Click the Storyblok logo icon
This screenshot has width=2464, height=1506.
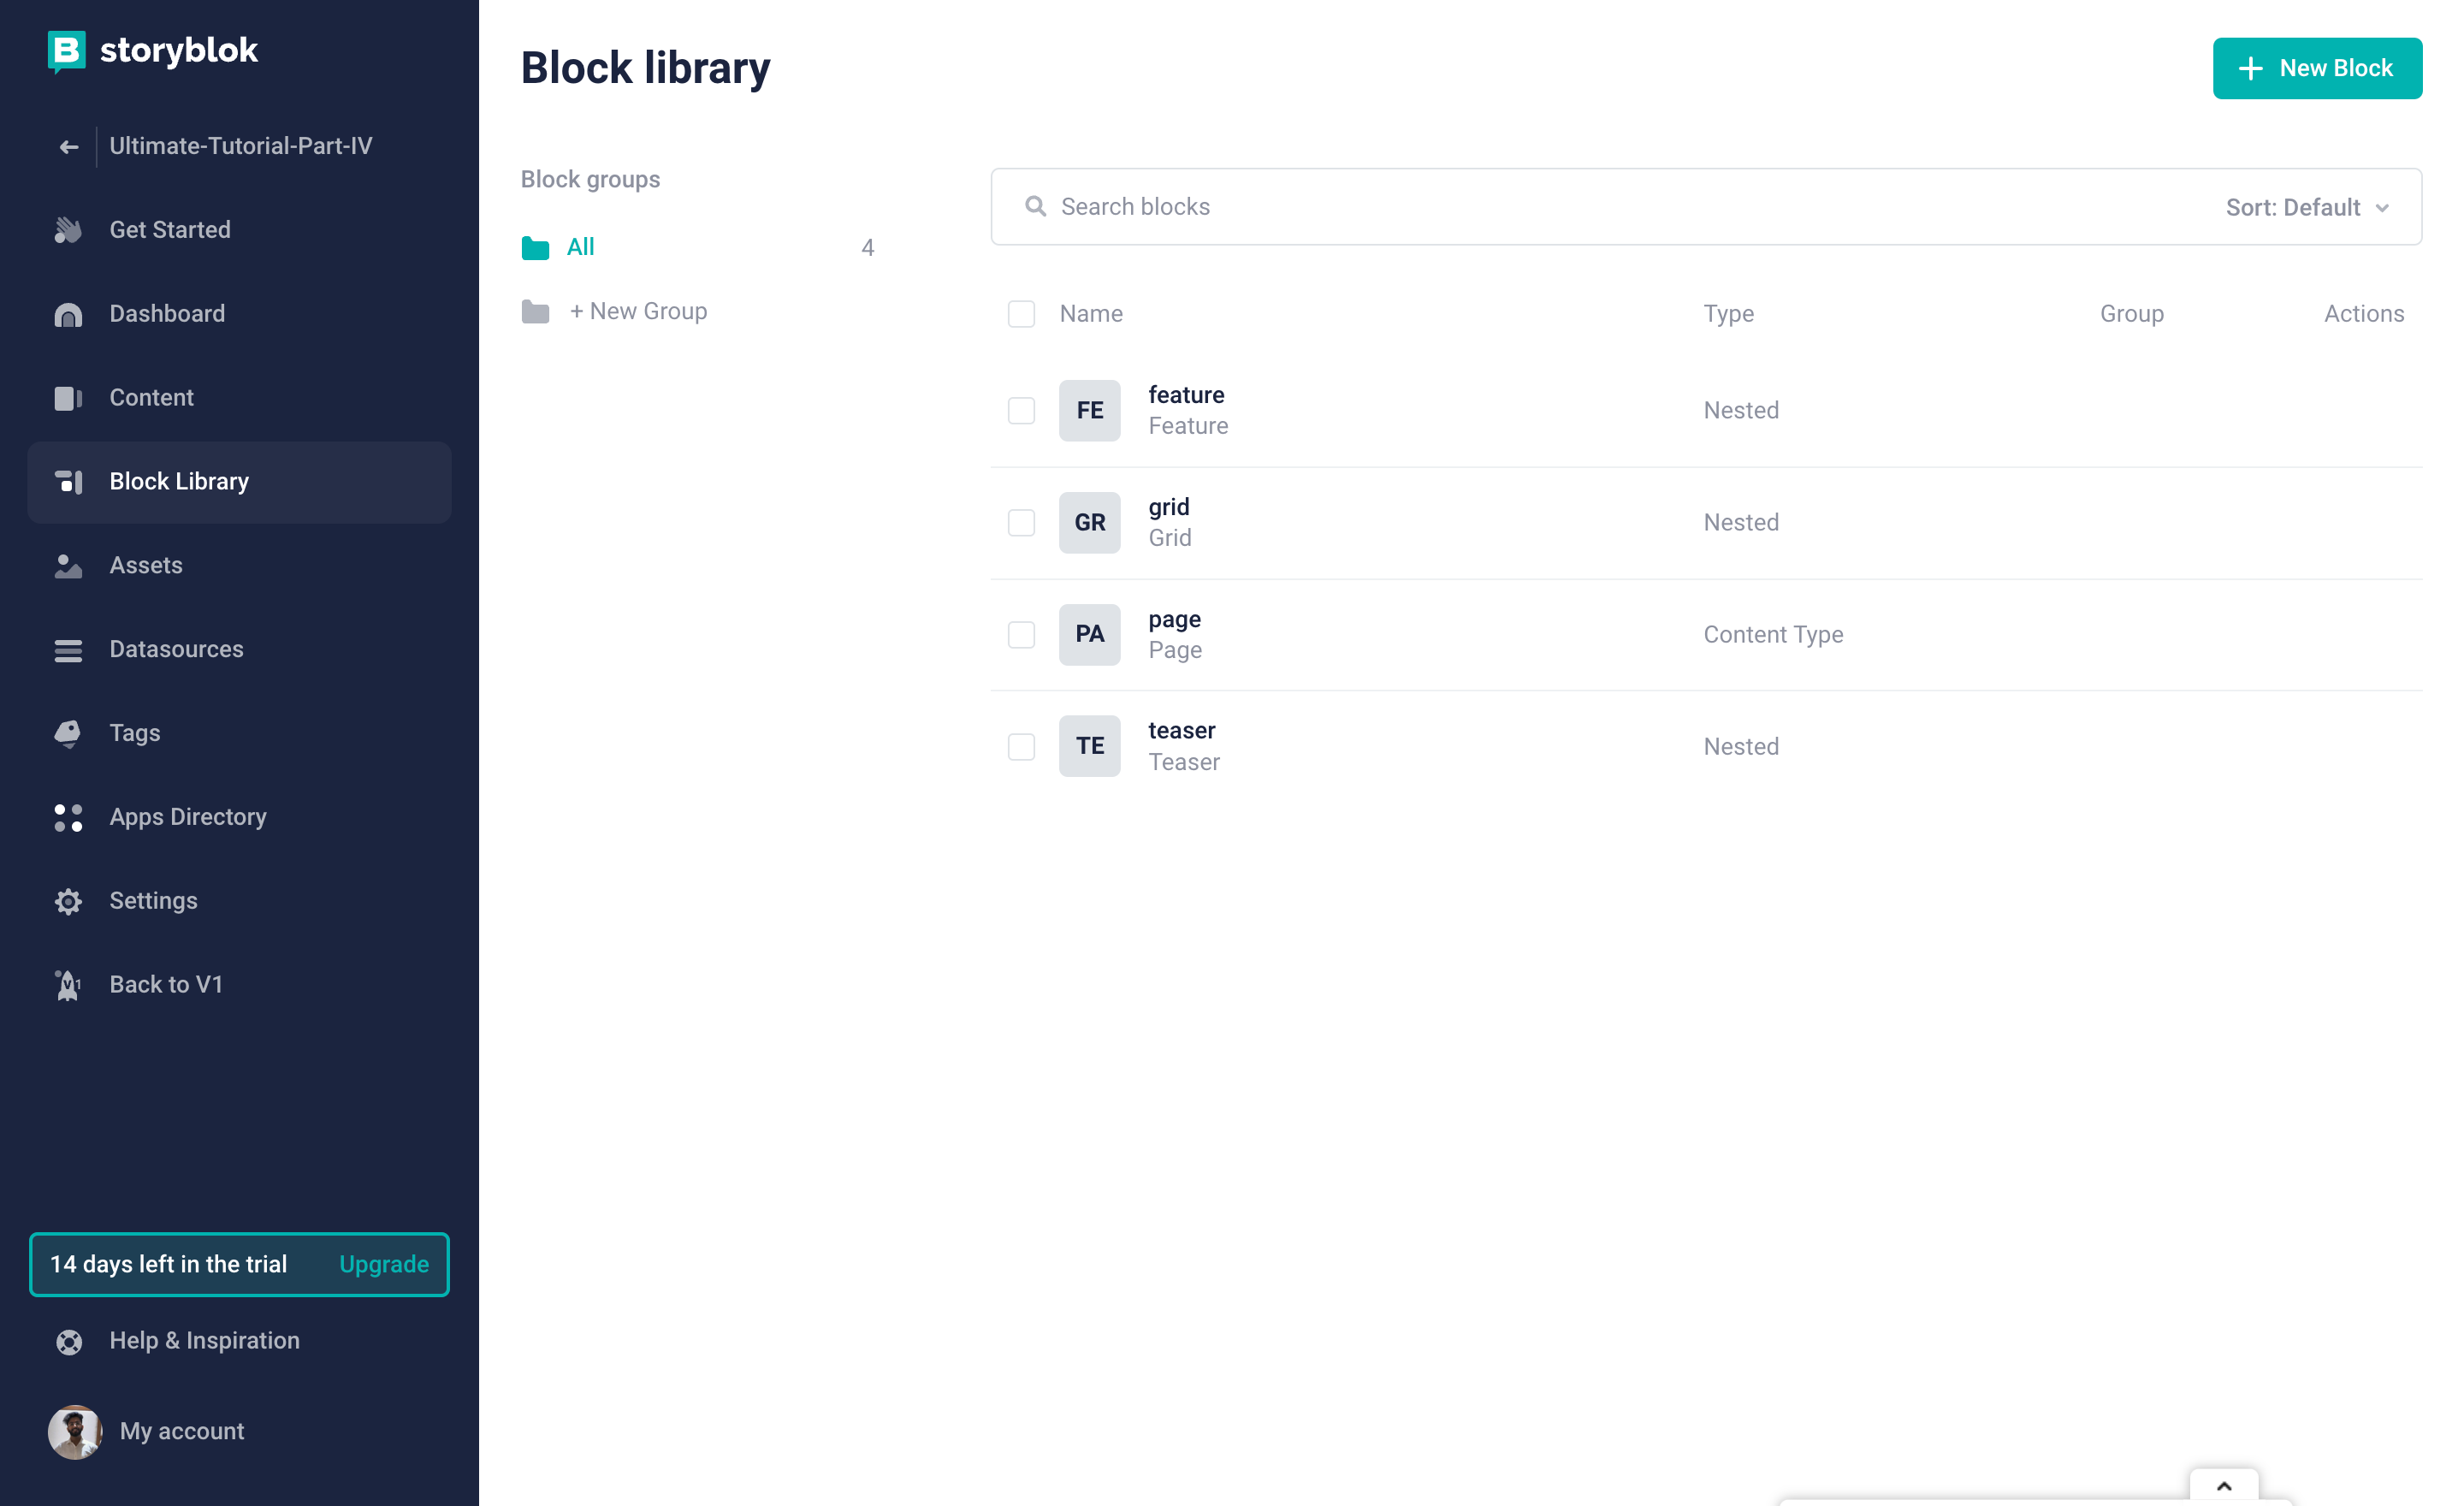tap(67, 51)
